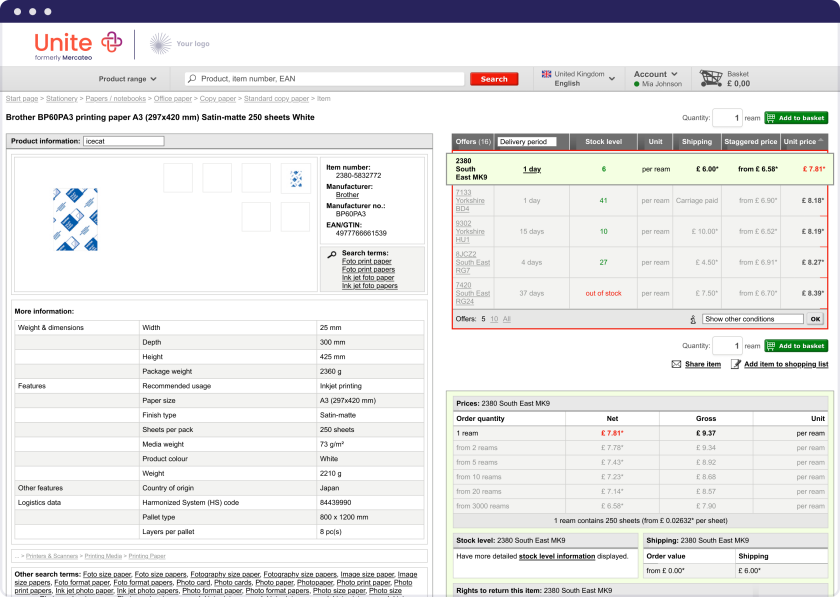Click the lower Quantity input field
The image size is (840, 597).
[727, 346]
